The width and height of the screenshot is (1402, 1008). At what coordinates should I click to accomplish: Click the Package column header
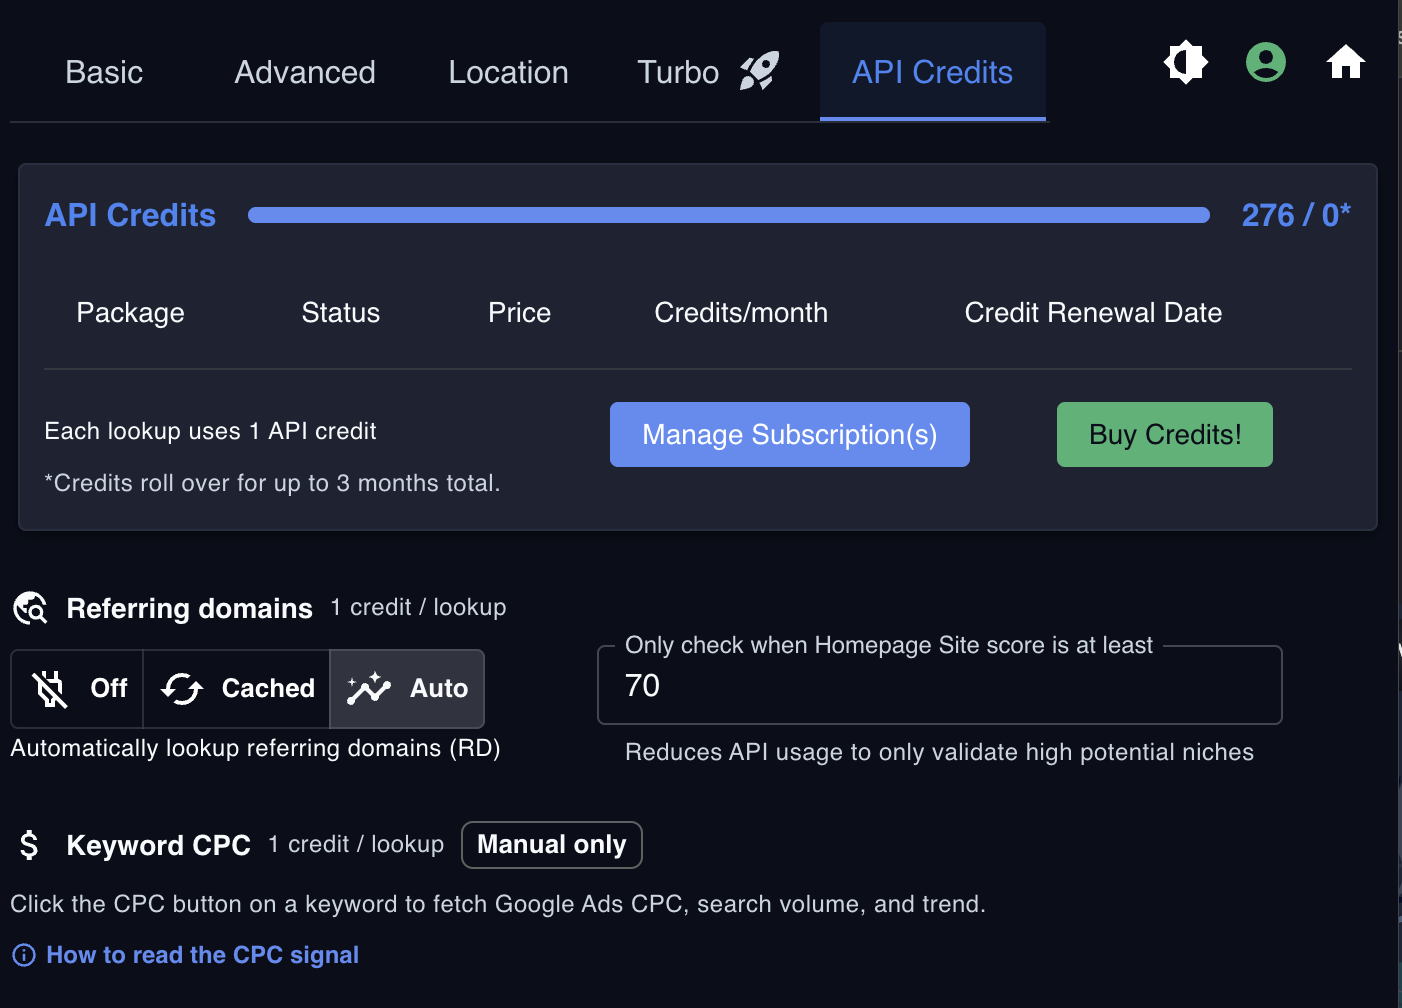[x=130, y=313]
